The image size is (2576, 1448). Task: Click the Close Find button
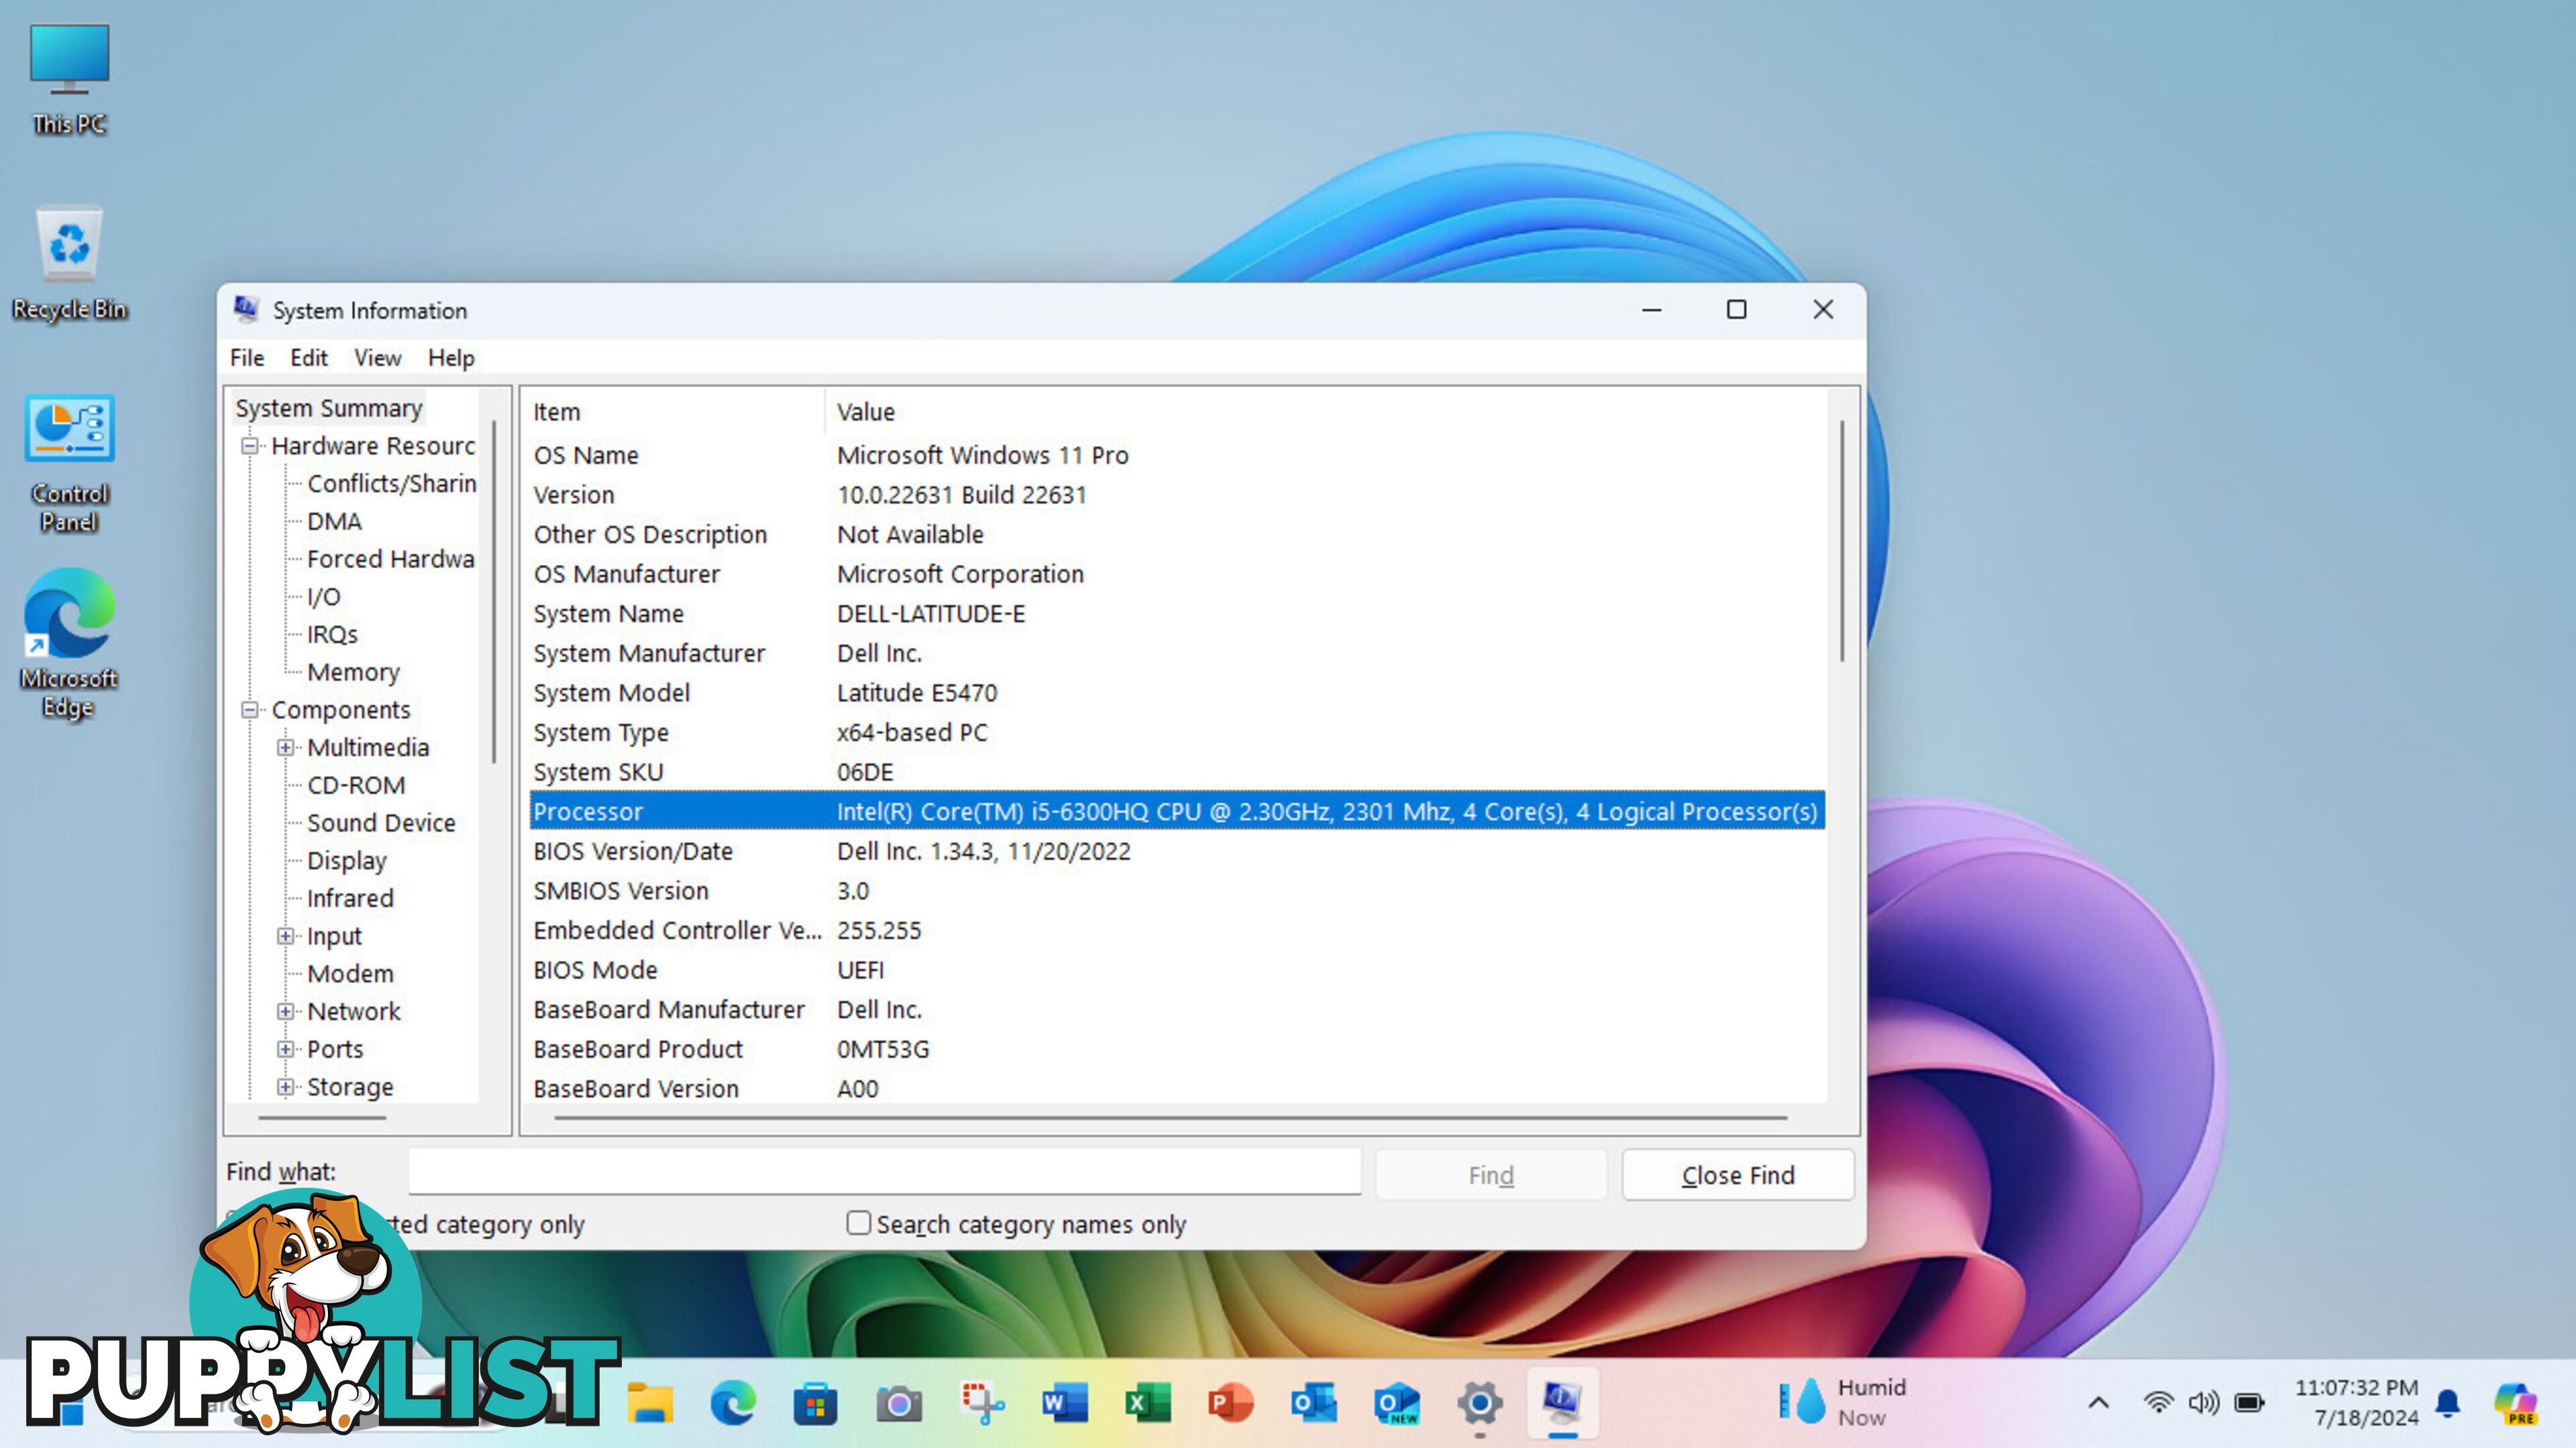click(x=1738, y=1175)
